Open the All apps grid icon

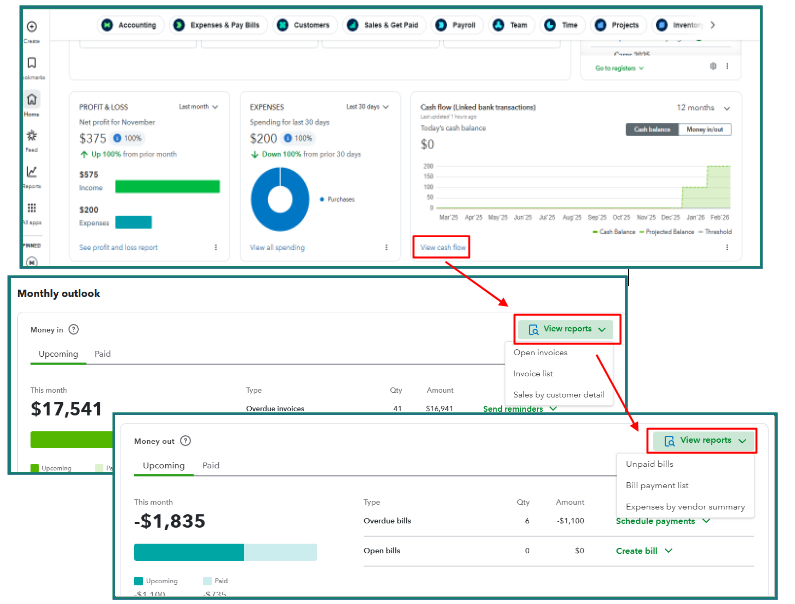(x=32, y=208)
